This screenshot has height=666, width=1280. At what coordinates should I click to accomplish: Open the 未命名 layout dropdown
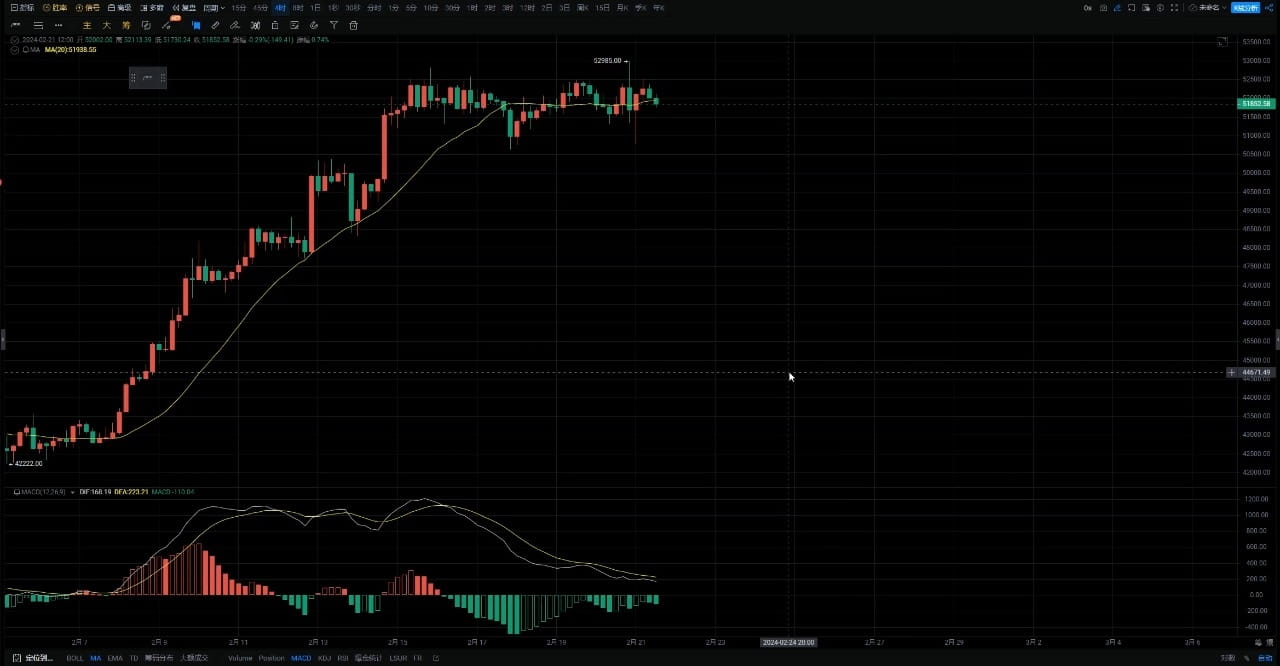click(1207, 8)
